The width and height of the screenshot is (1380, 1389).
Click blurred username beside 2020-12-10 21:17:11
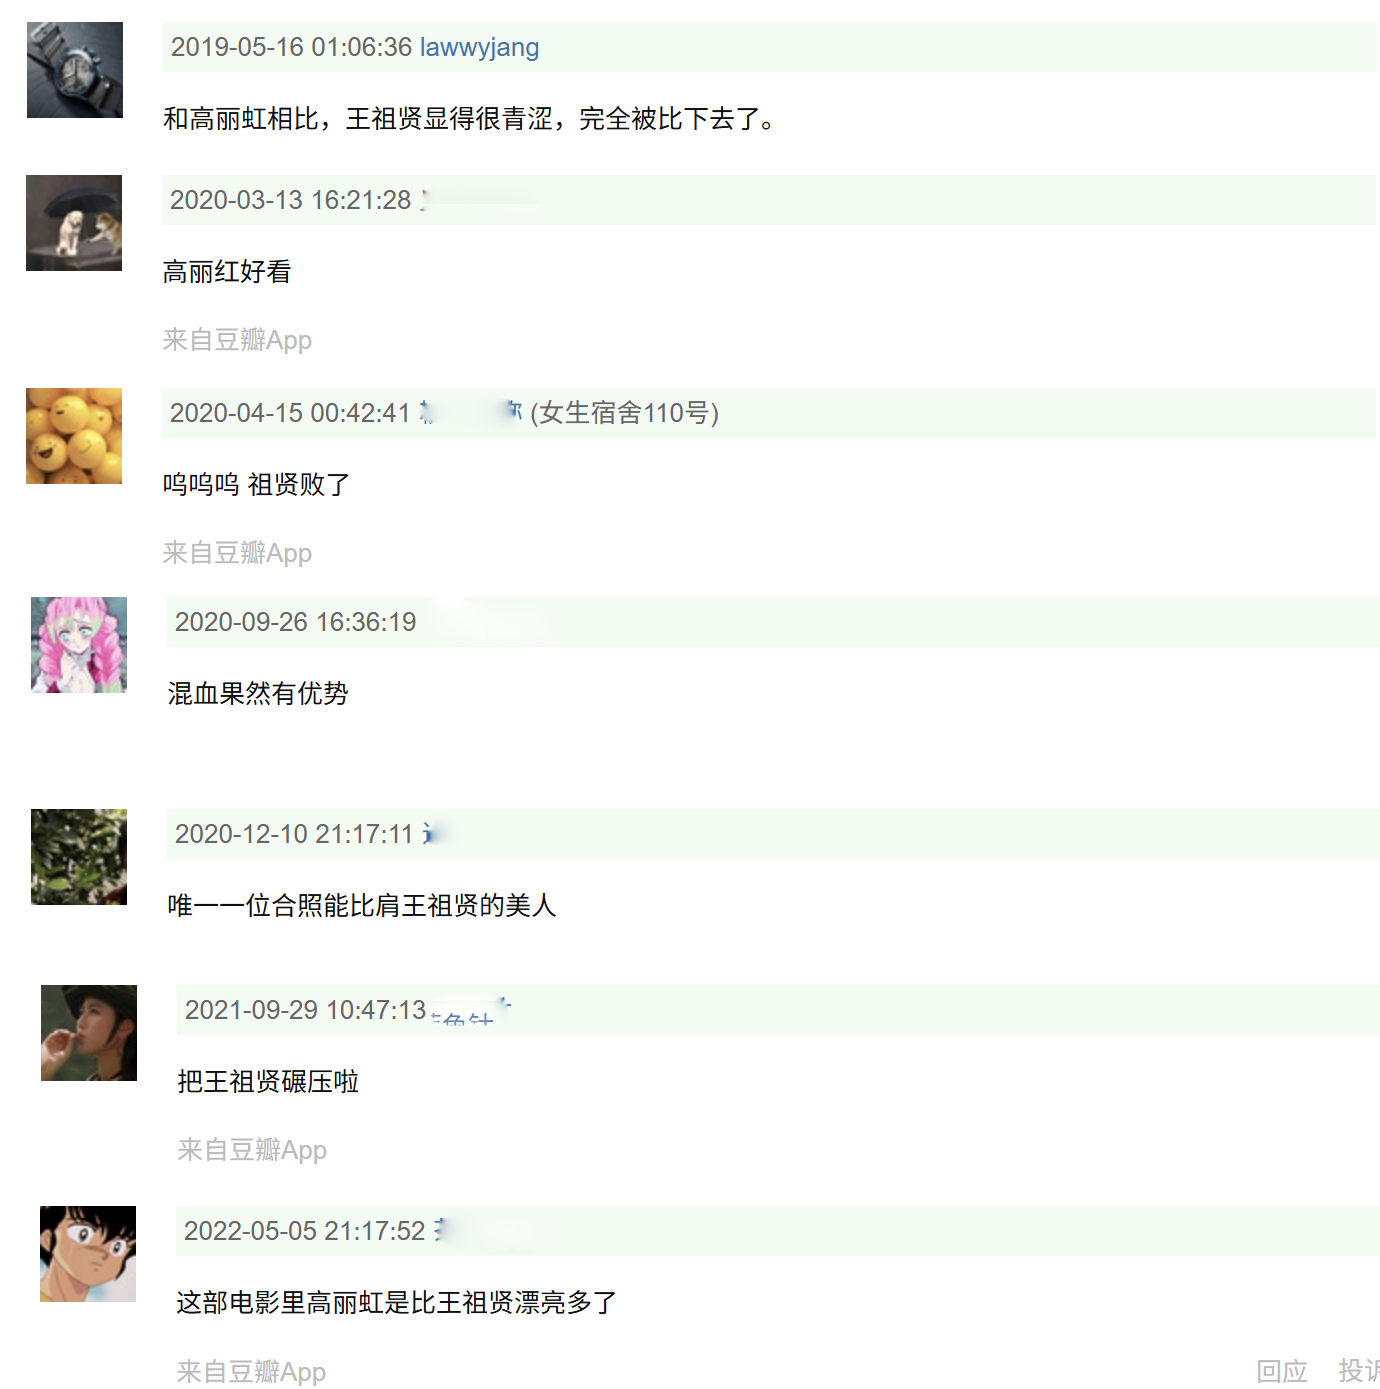432,834
